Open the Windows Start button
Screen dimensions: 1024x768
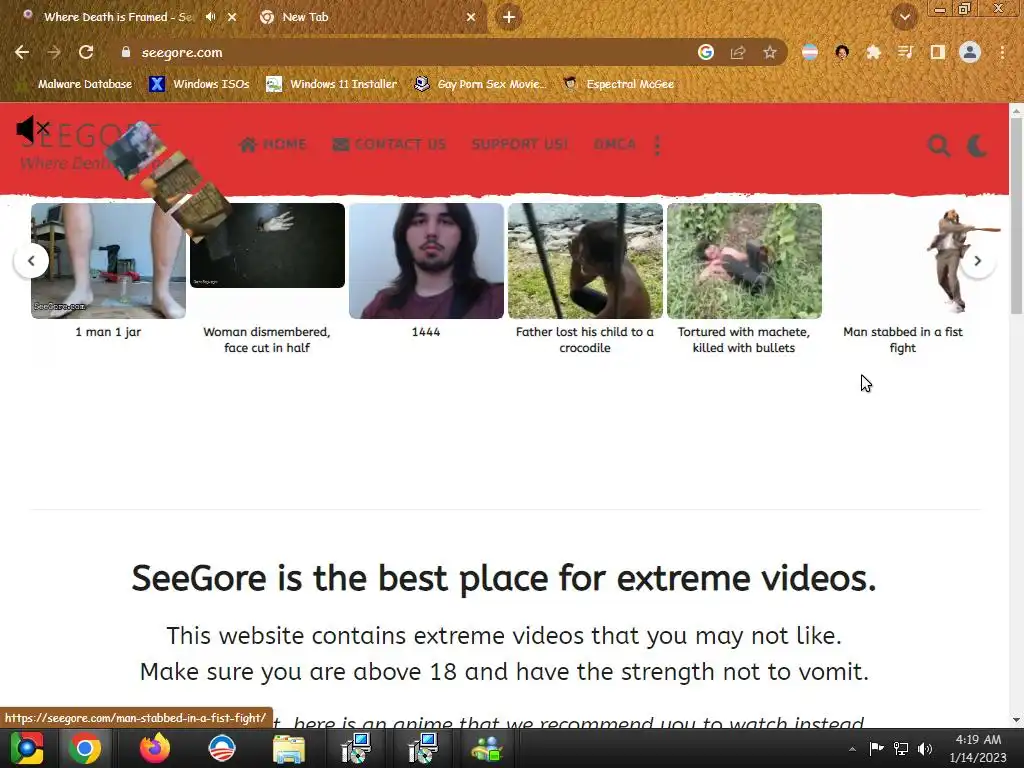26,748
